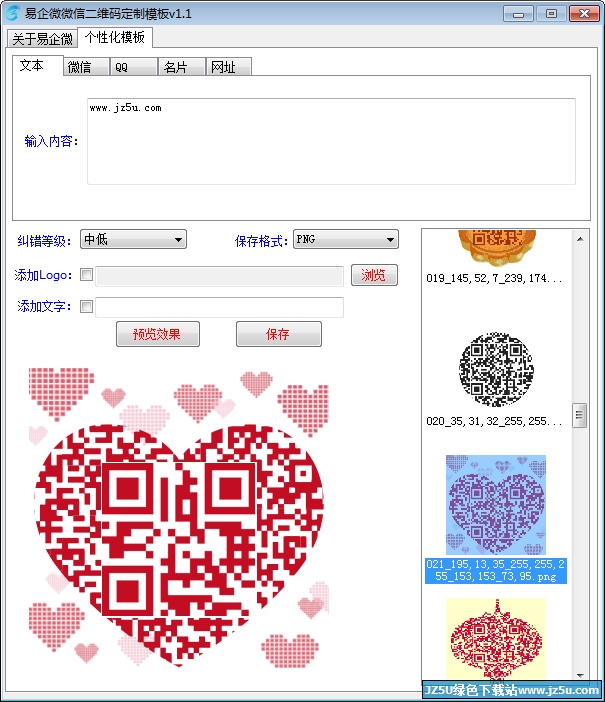This screenshot has height=702, width=605.
Task: Enable the 添加文字 checkbox
Action: pos(86,307)
